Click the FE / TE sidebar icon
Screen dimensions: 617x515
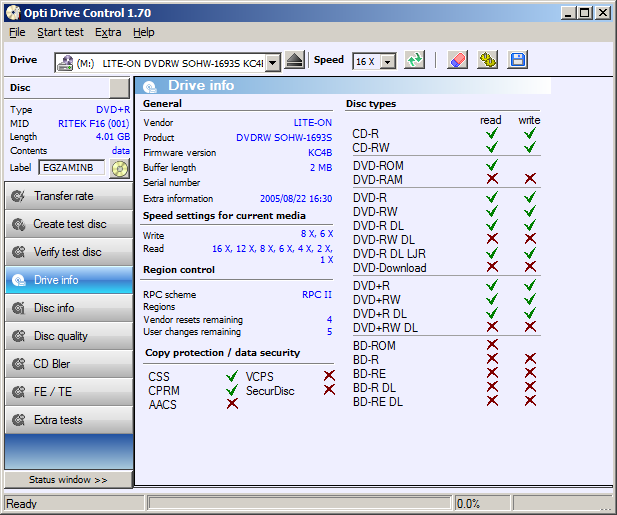click(x=18, y=392)
